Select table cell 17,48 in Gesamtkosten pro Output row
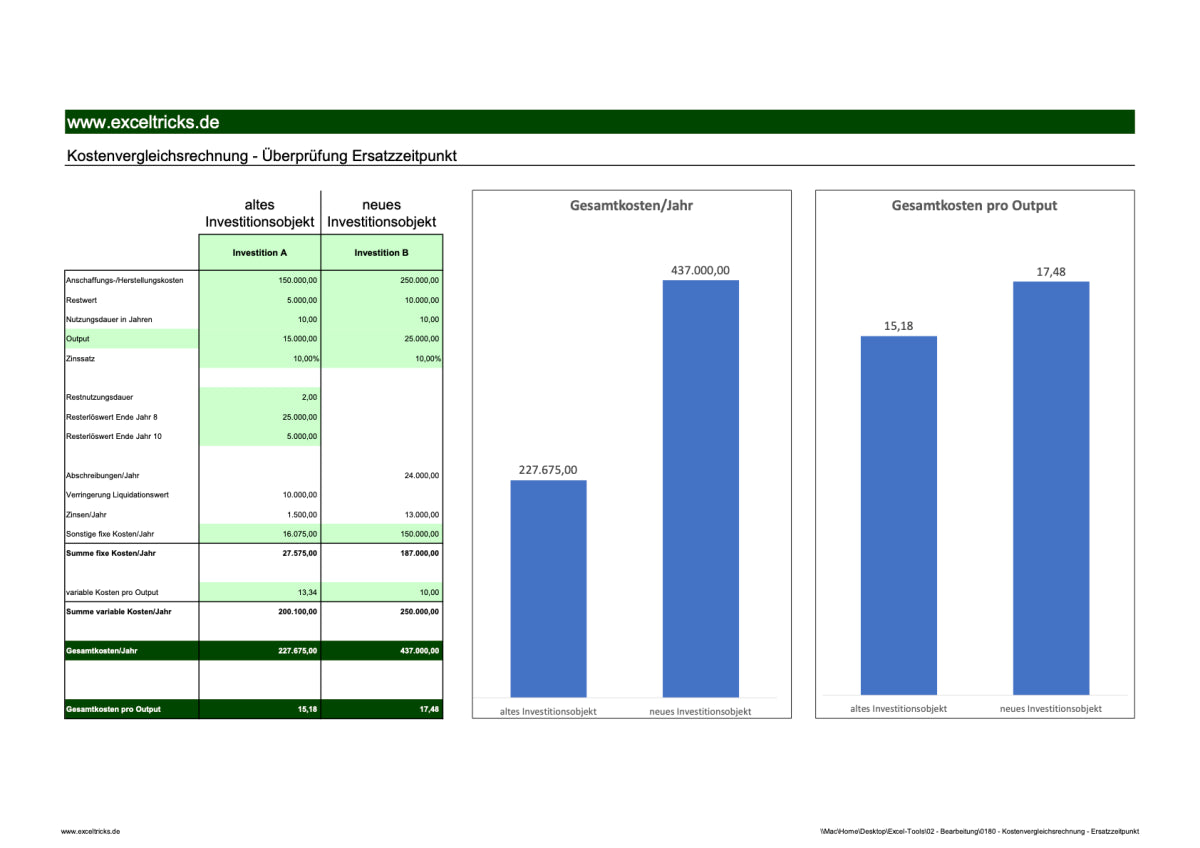Screen dimensions: 1200x848 (x=382, y=709)
